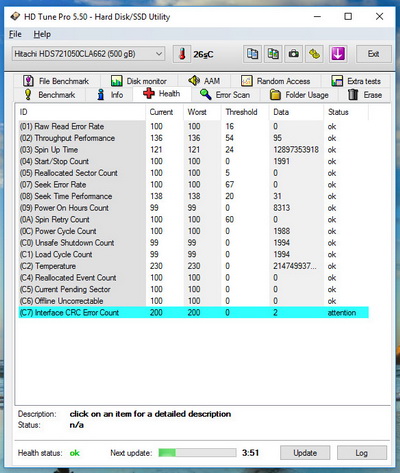Select the (05) Reallocated Sector Count row
This screenshot has width=400, height=473.
click(x=193, y=173)
